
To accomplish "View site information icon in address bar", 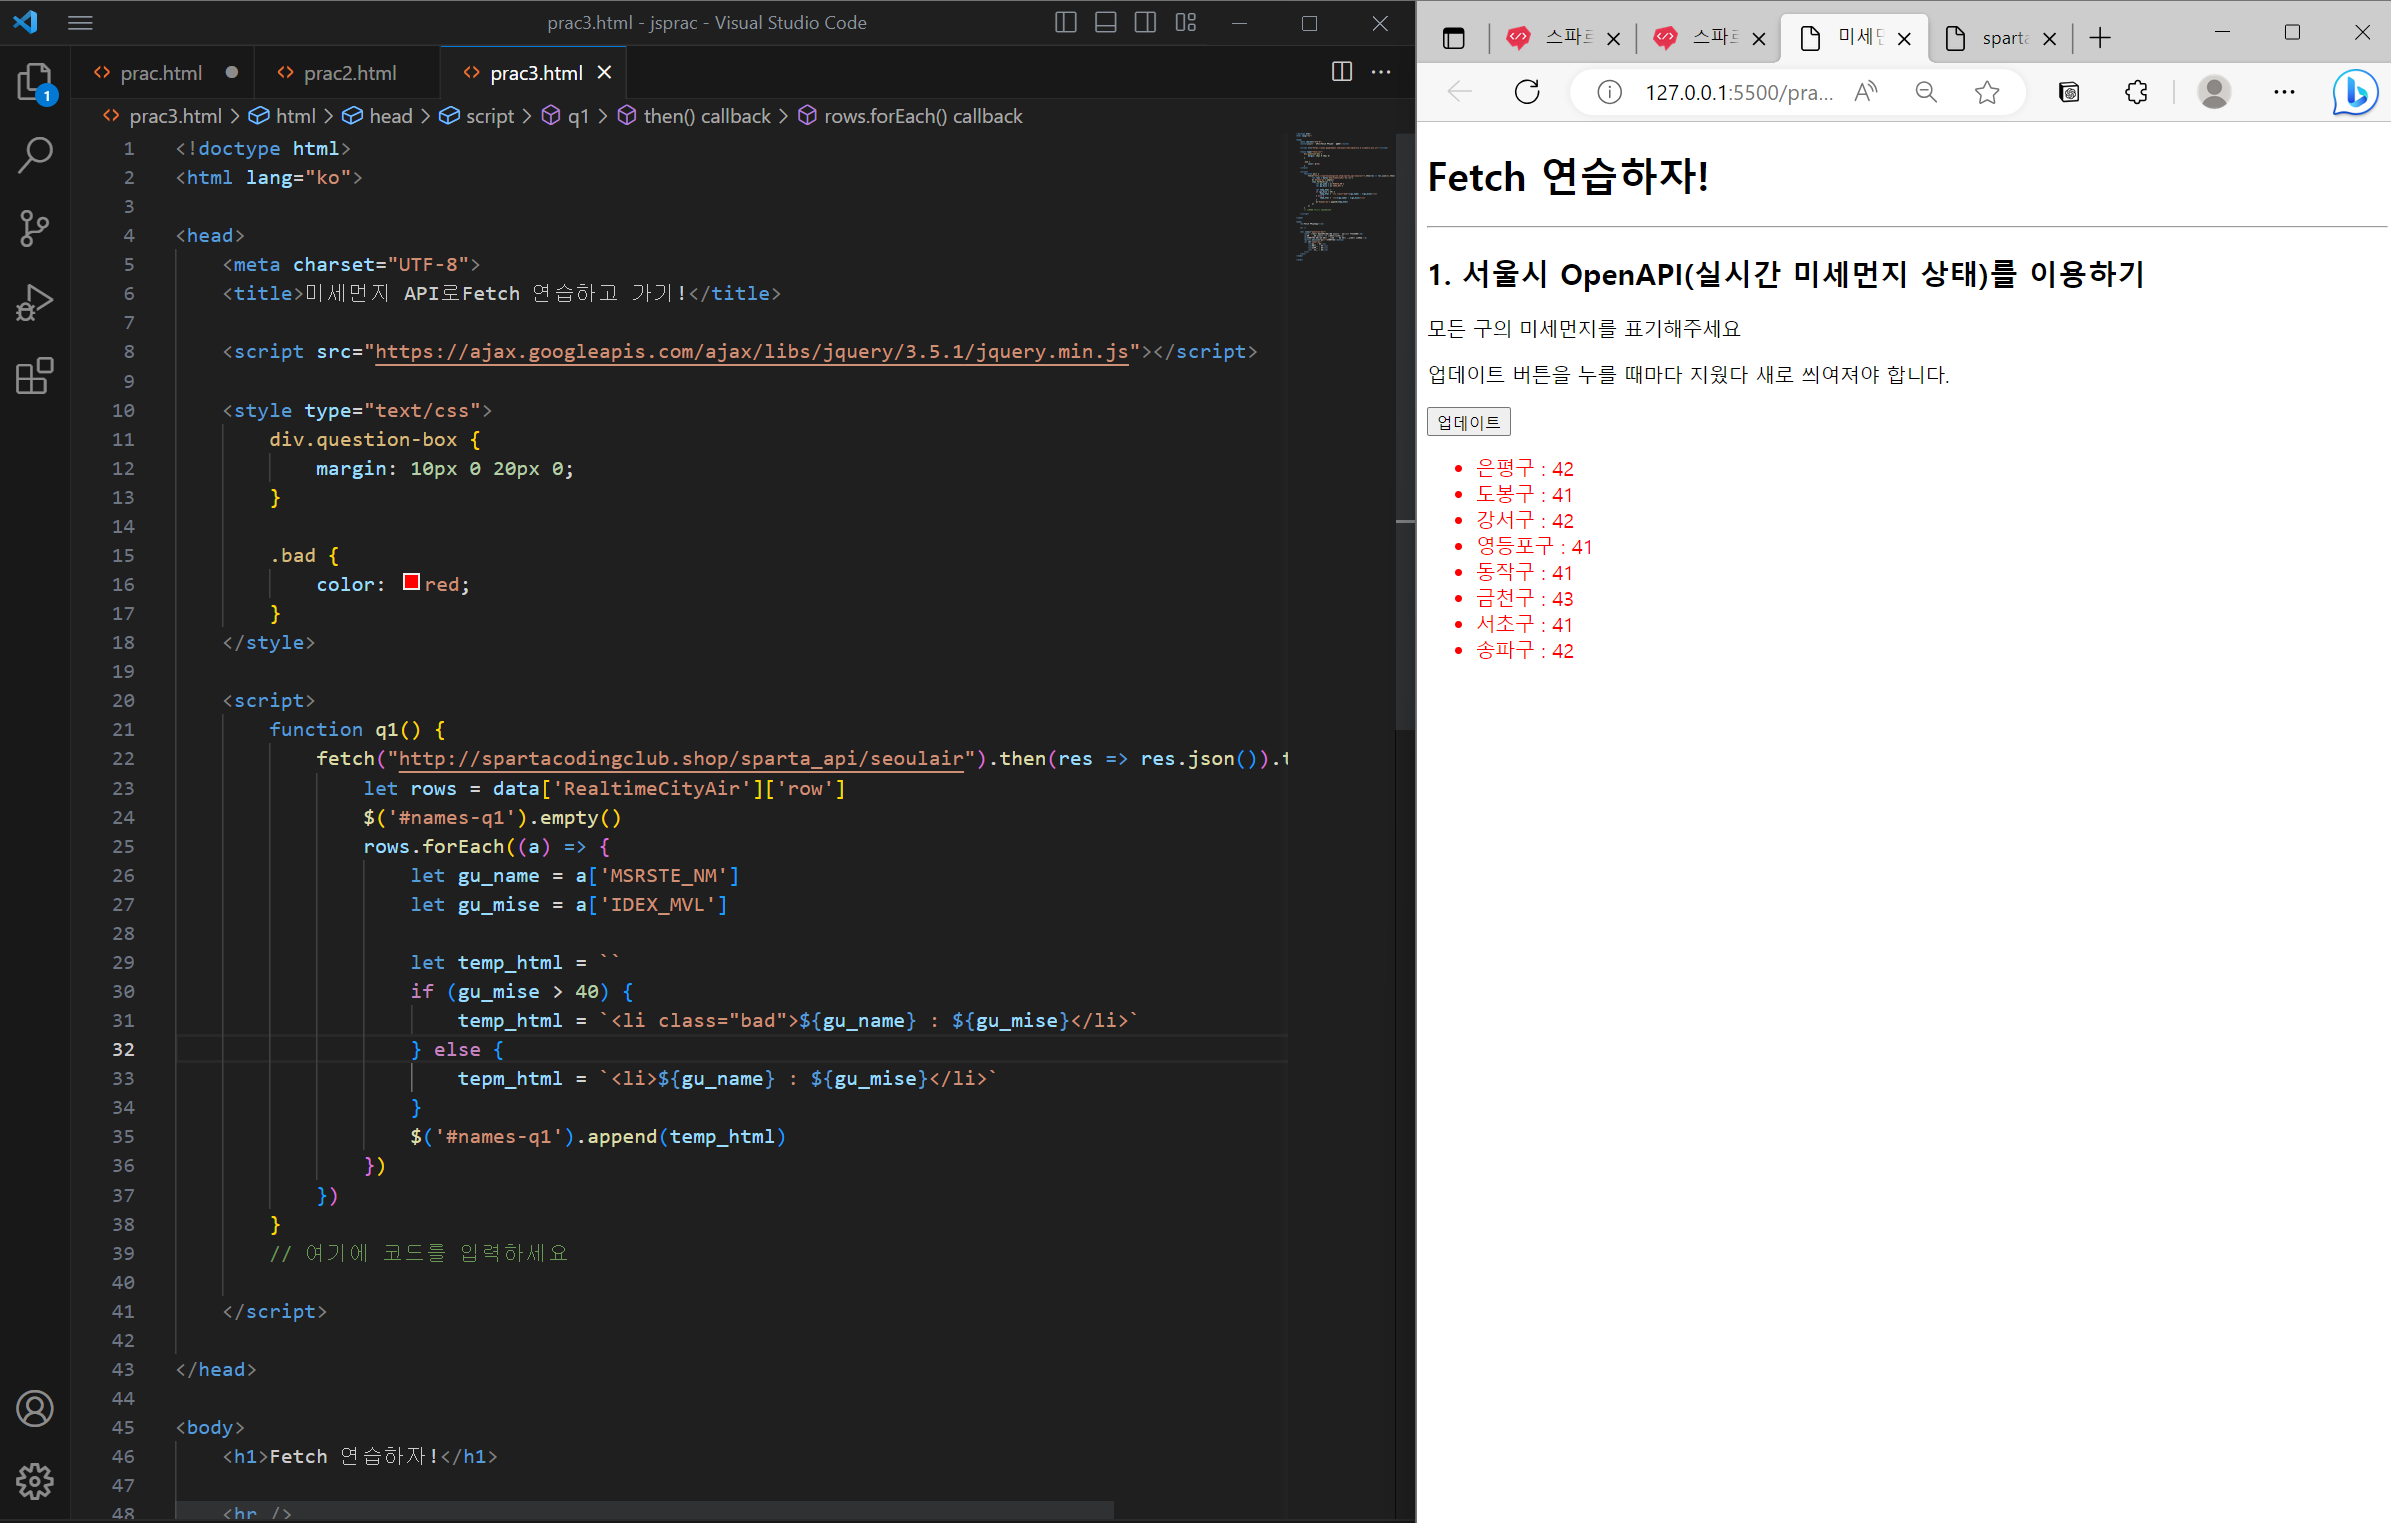I will coord(1609,92).
